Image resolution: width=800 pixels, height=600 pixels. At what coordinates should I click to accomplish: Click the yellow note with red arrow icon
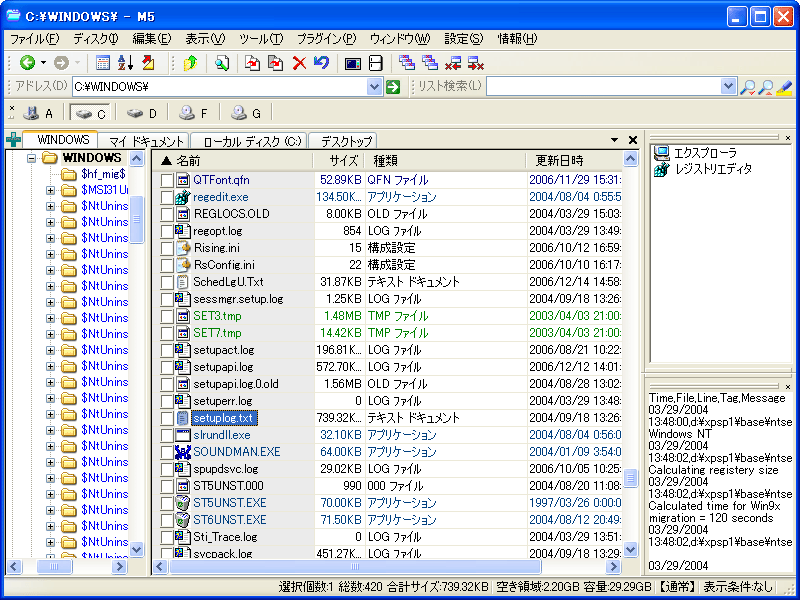148,63
